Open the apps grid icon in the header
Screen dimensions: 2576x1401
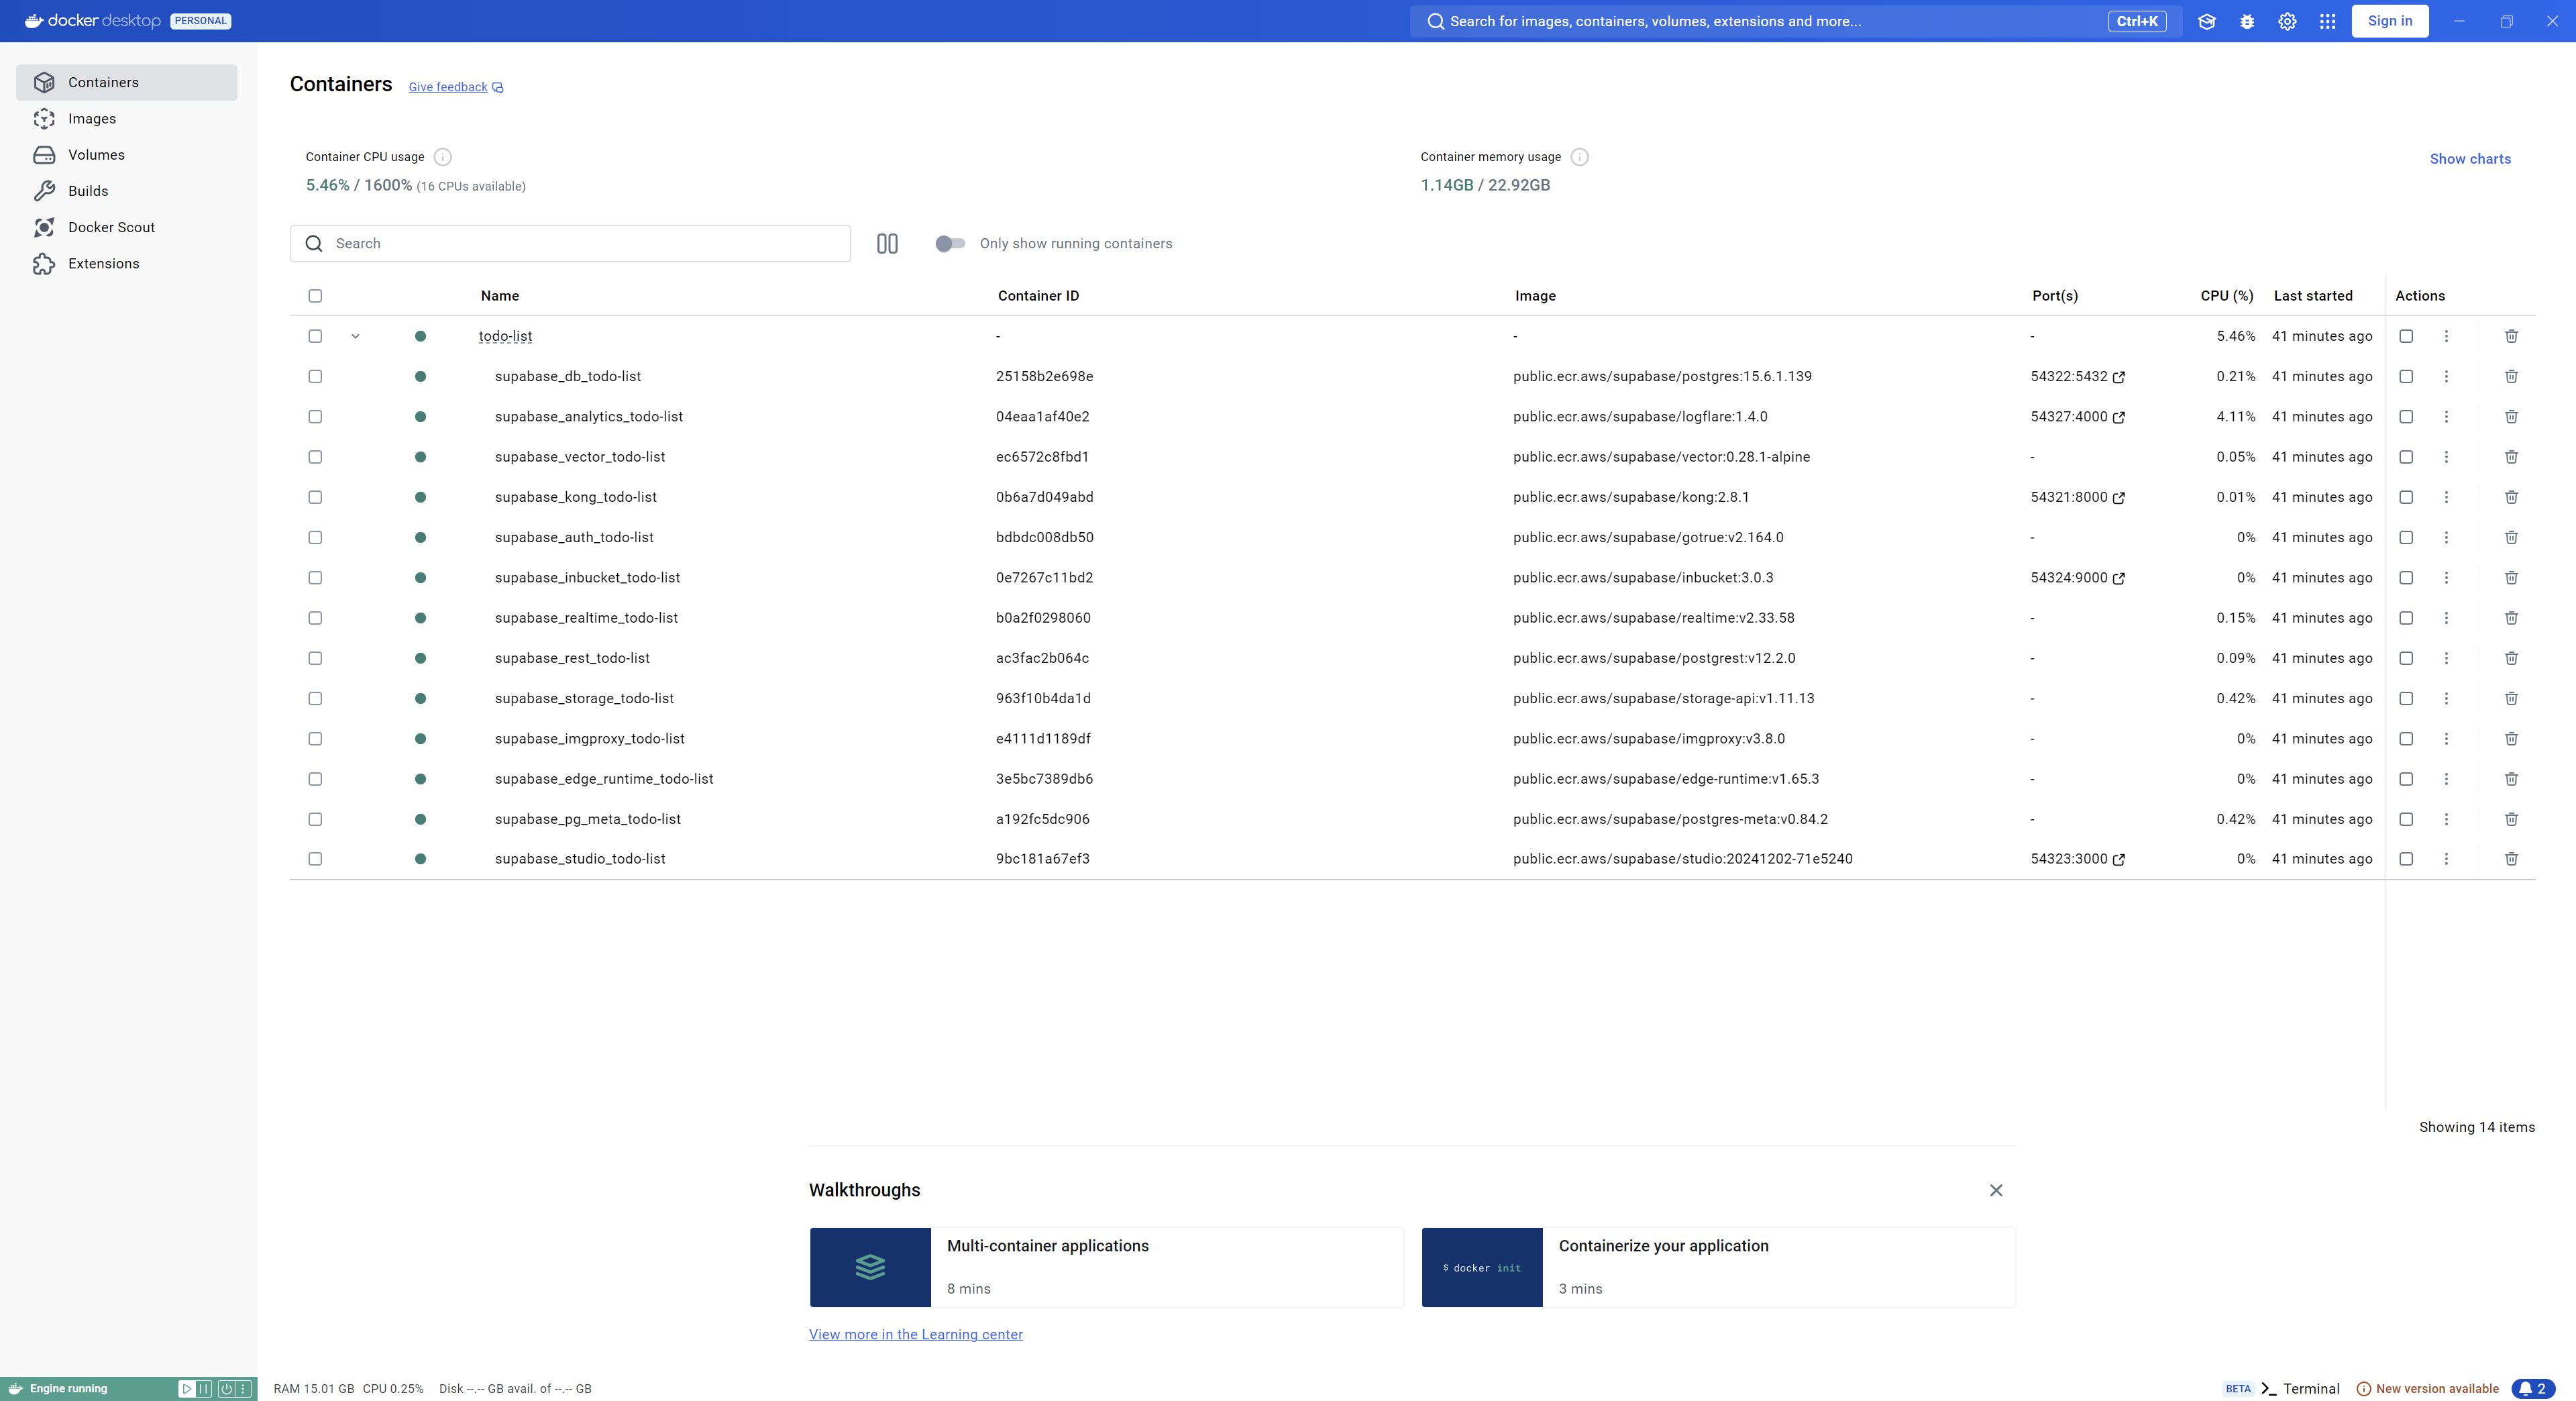pyautogui.click(x=2328, y=21)
